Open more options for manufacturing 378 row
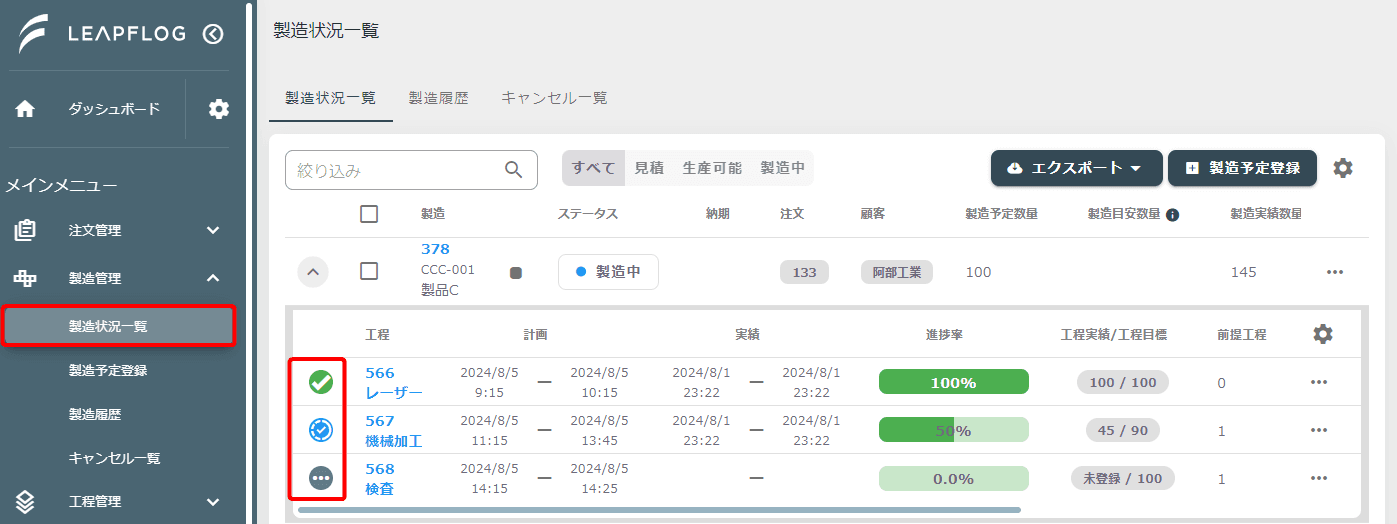This screenshot has height=524, width=1397. pyautogui.click(x=1335, y=272)
